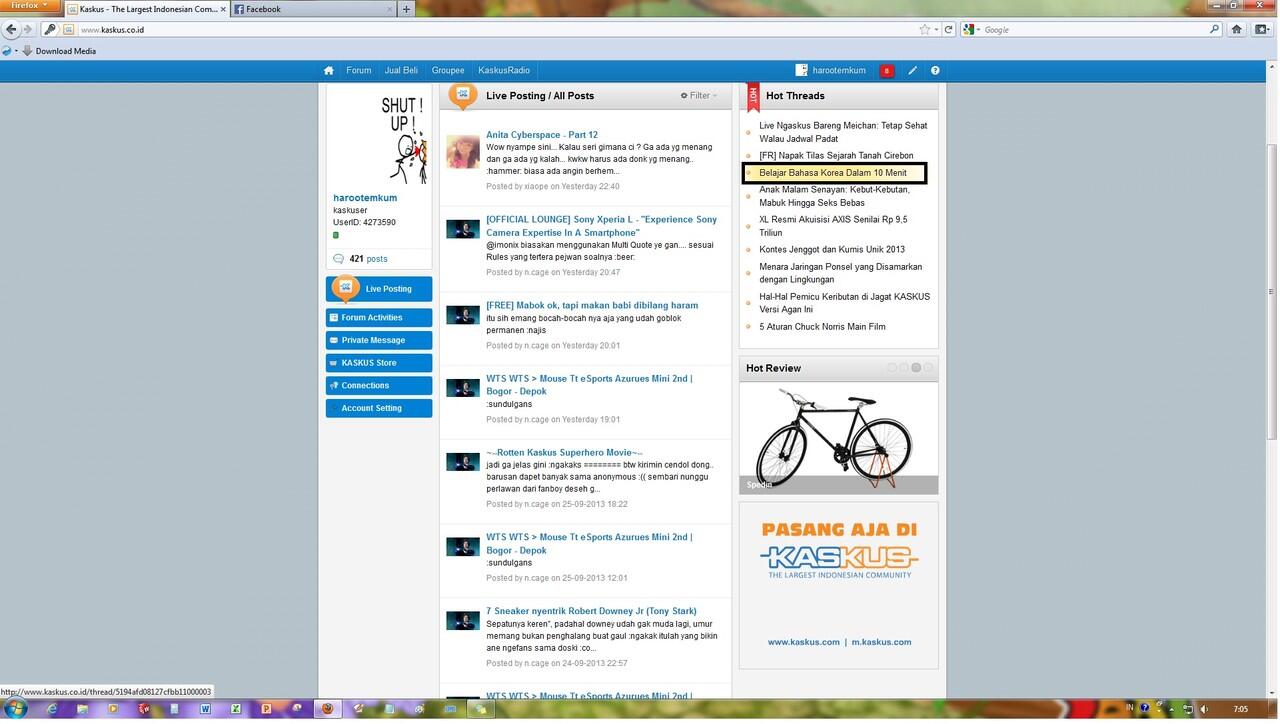This screenshot has height=724, width=1280.
Task: Go back to previous page
Action: tap(11, 30)
